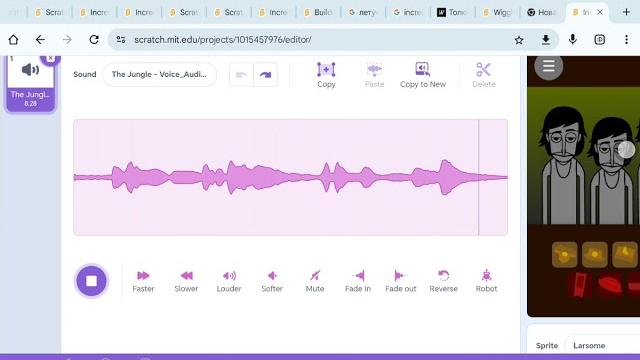Switch to the Tomo browser tab
This screenshot has height=360, width=640.
452,12
